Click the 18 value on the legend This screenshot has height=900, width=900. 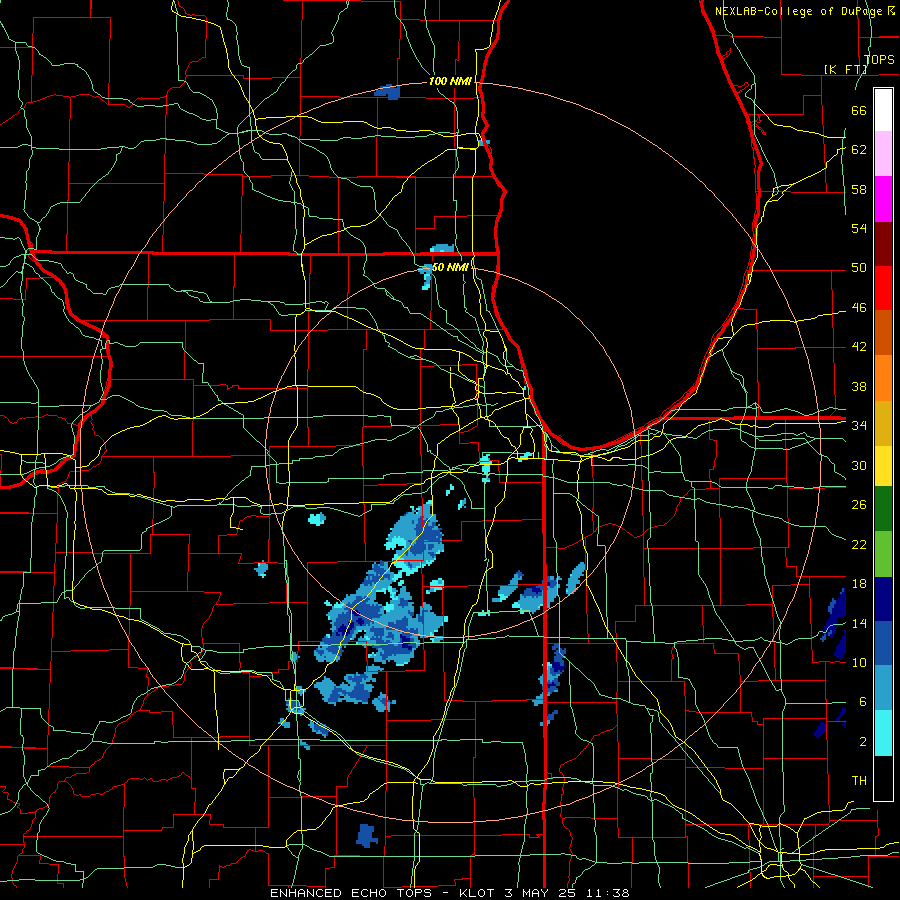[x=859, y=584]
